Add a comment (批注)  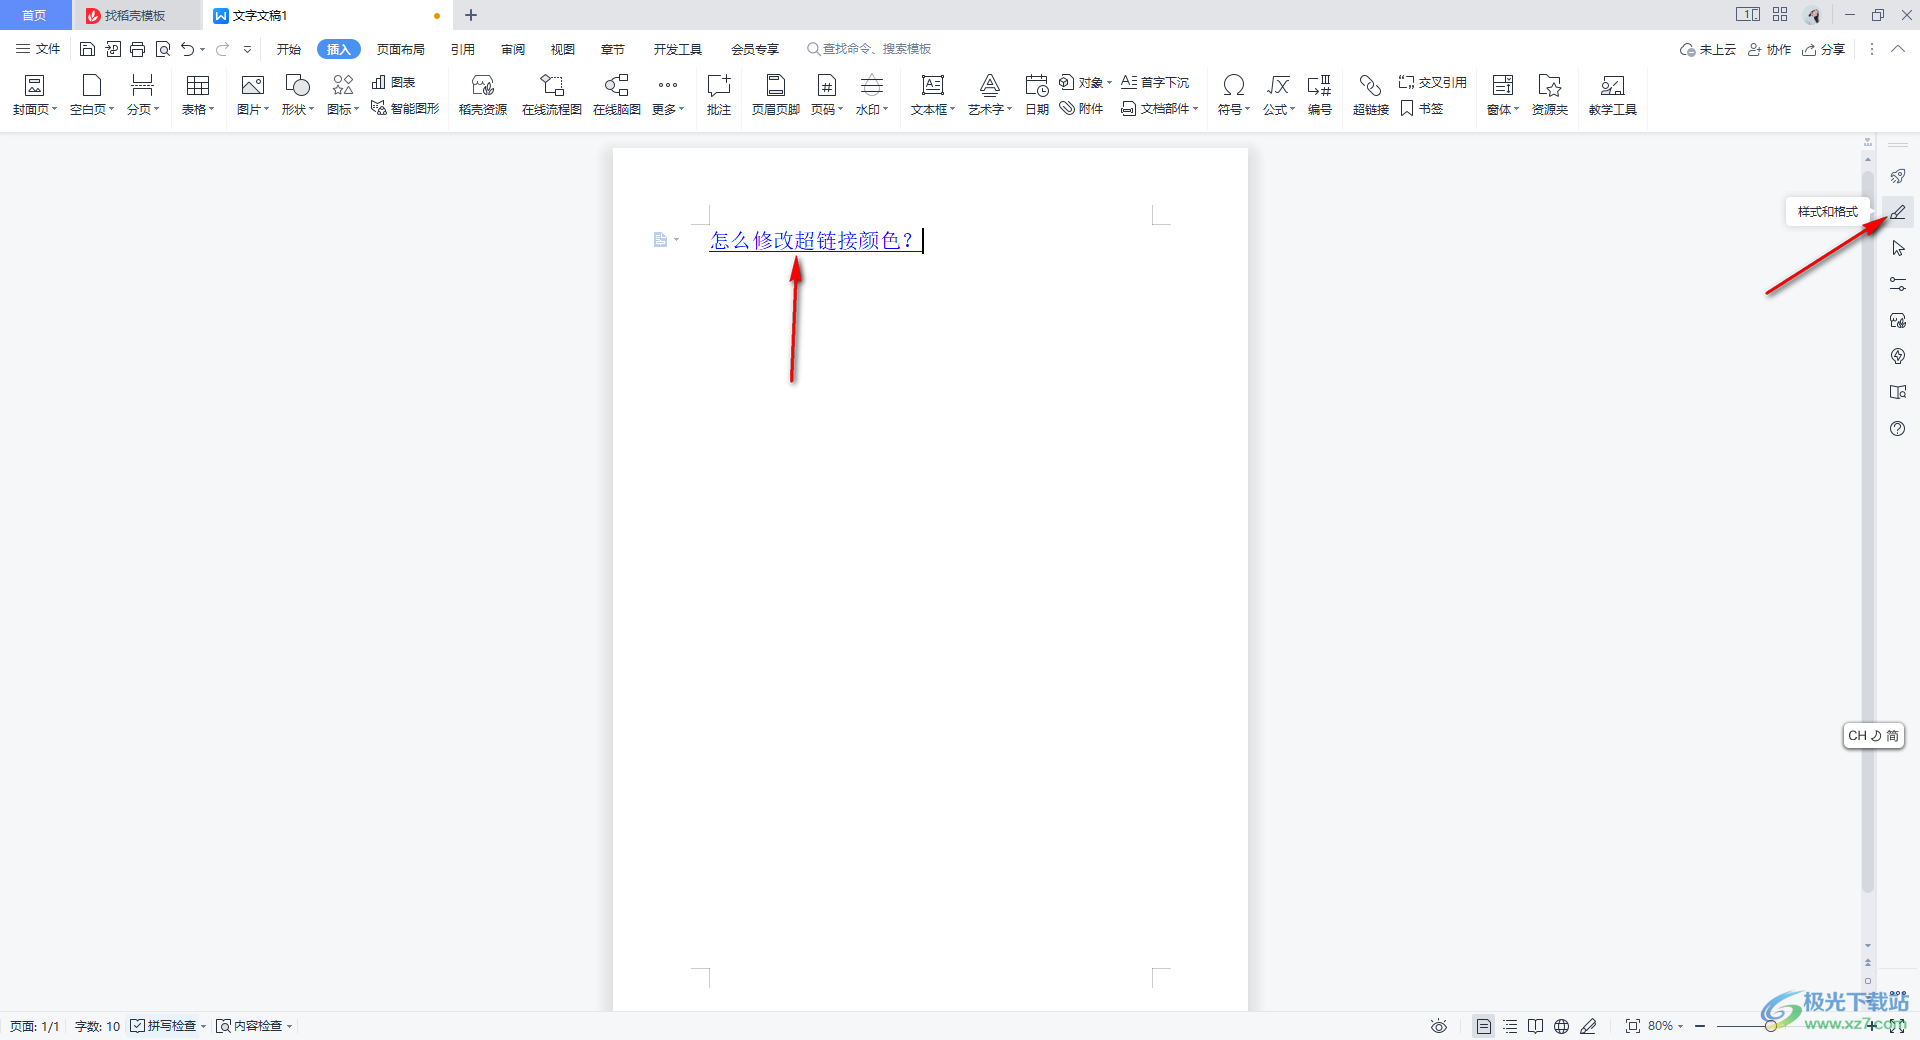pos(719,95)
